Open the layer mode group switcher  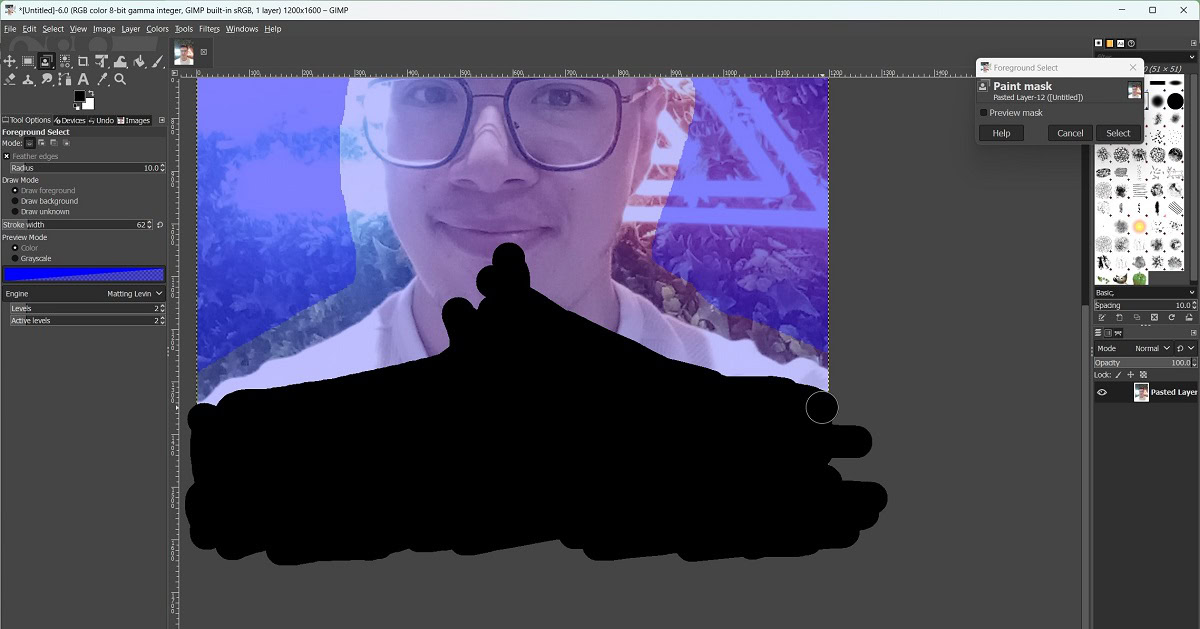click(x=1186, y=348)
